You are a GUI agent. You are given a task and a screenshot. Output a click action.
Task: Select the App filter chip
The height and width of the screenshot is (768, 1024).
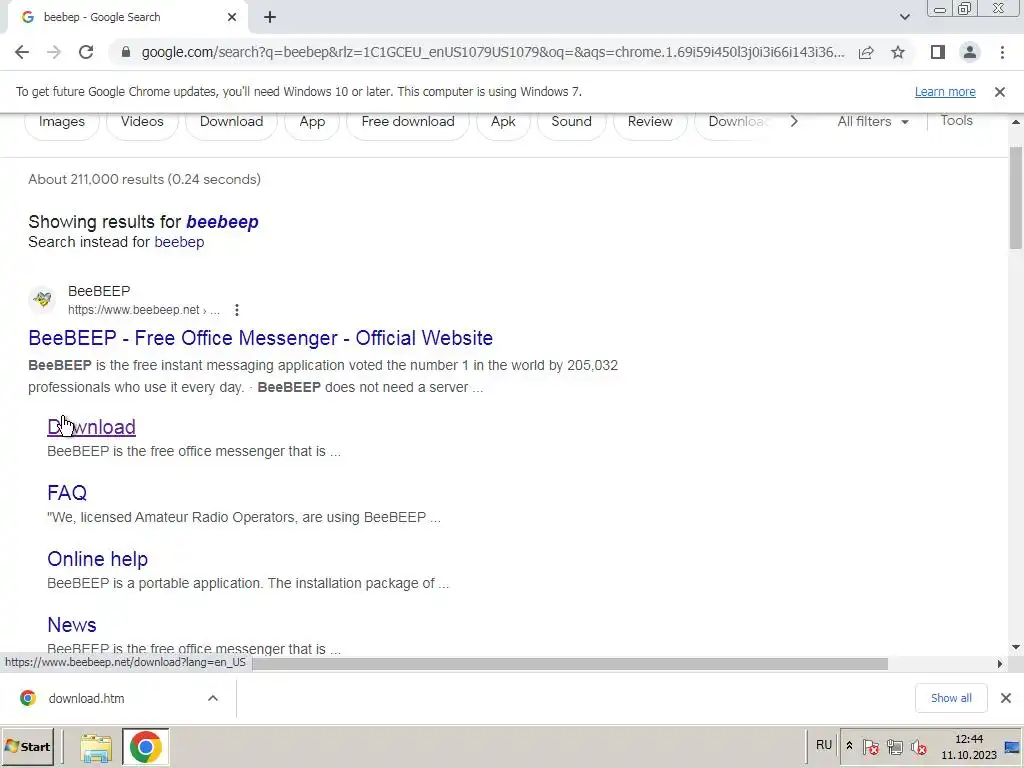click(x=312, y=122)
